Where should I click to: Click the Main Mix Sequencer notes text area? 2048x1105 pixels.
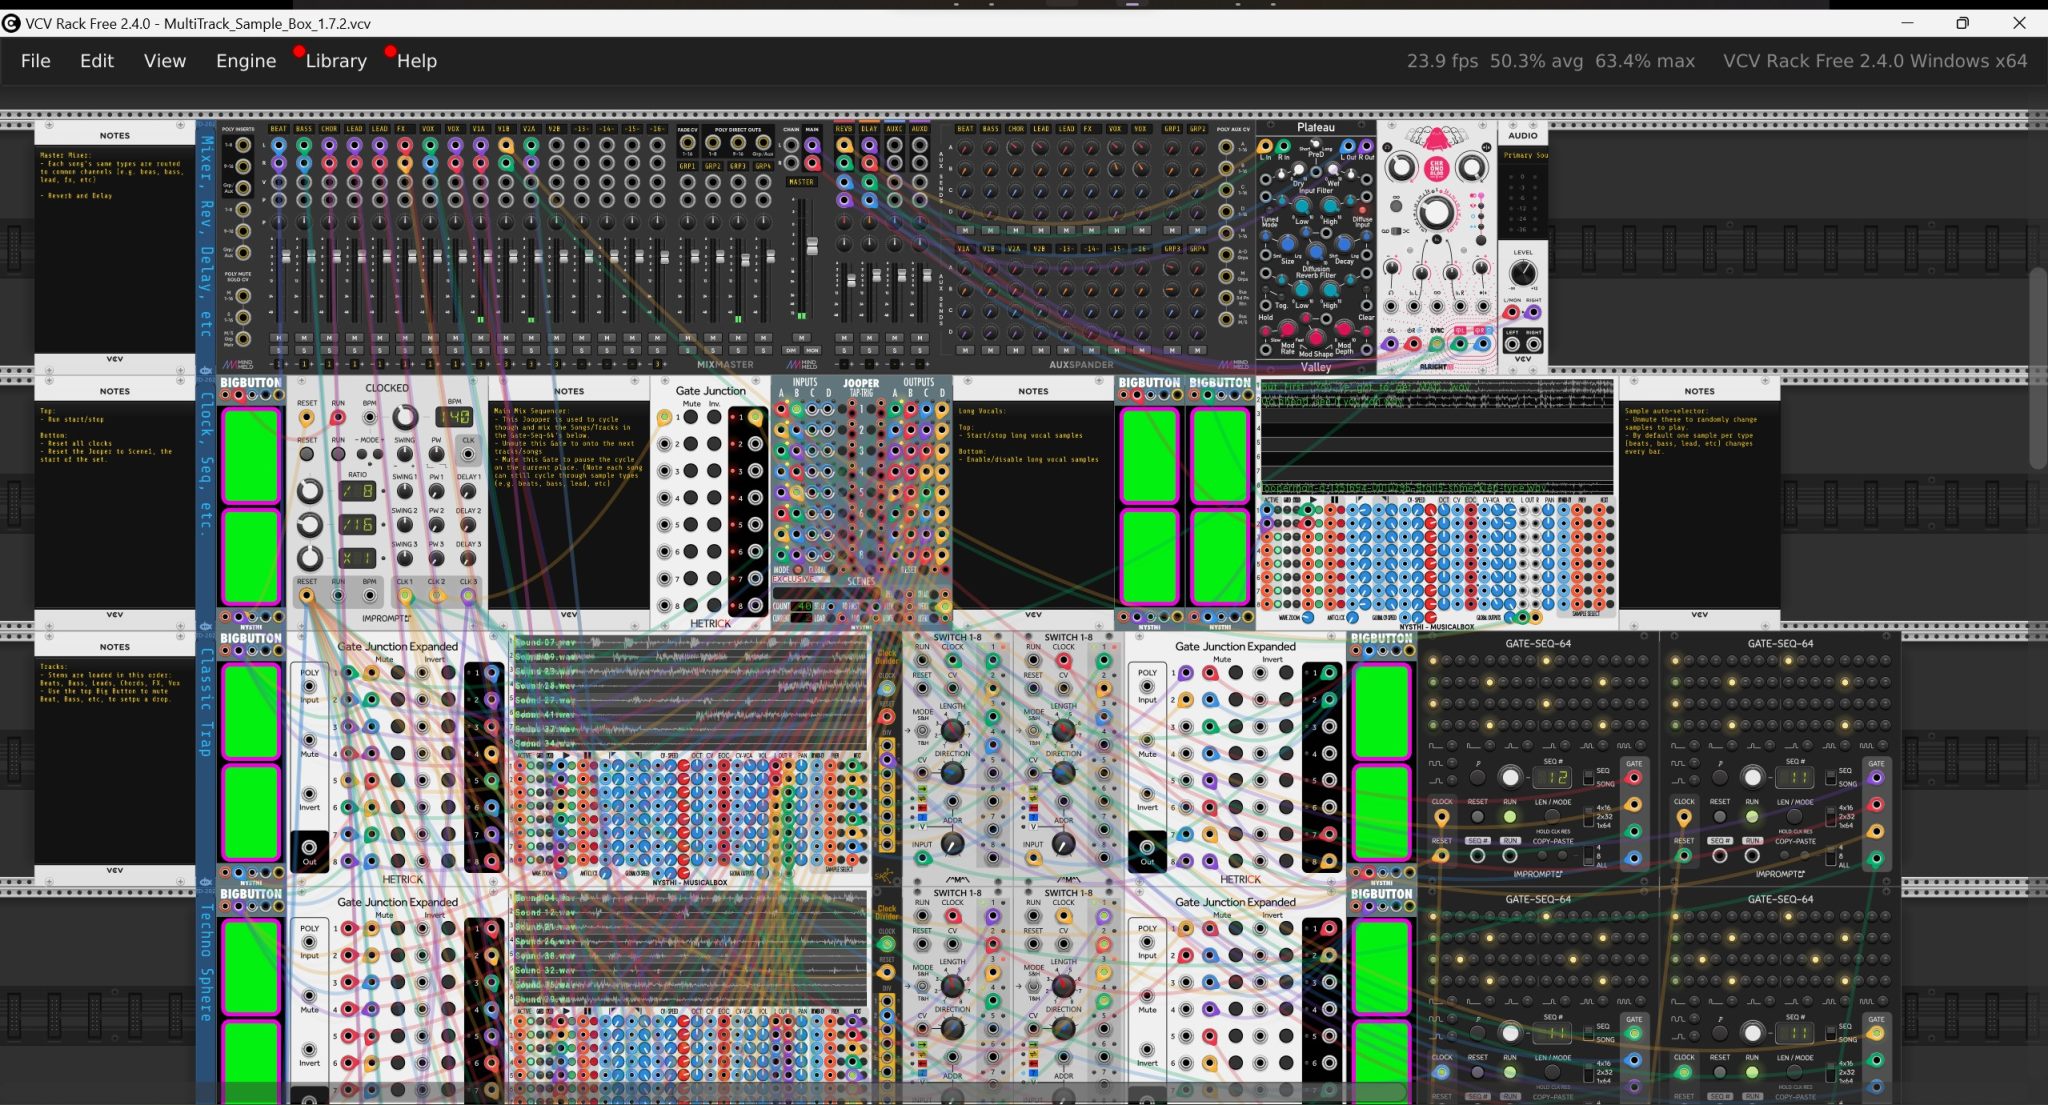tap(568, 505)
